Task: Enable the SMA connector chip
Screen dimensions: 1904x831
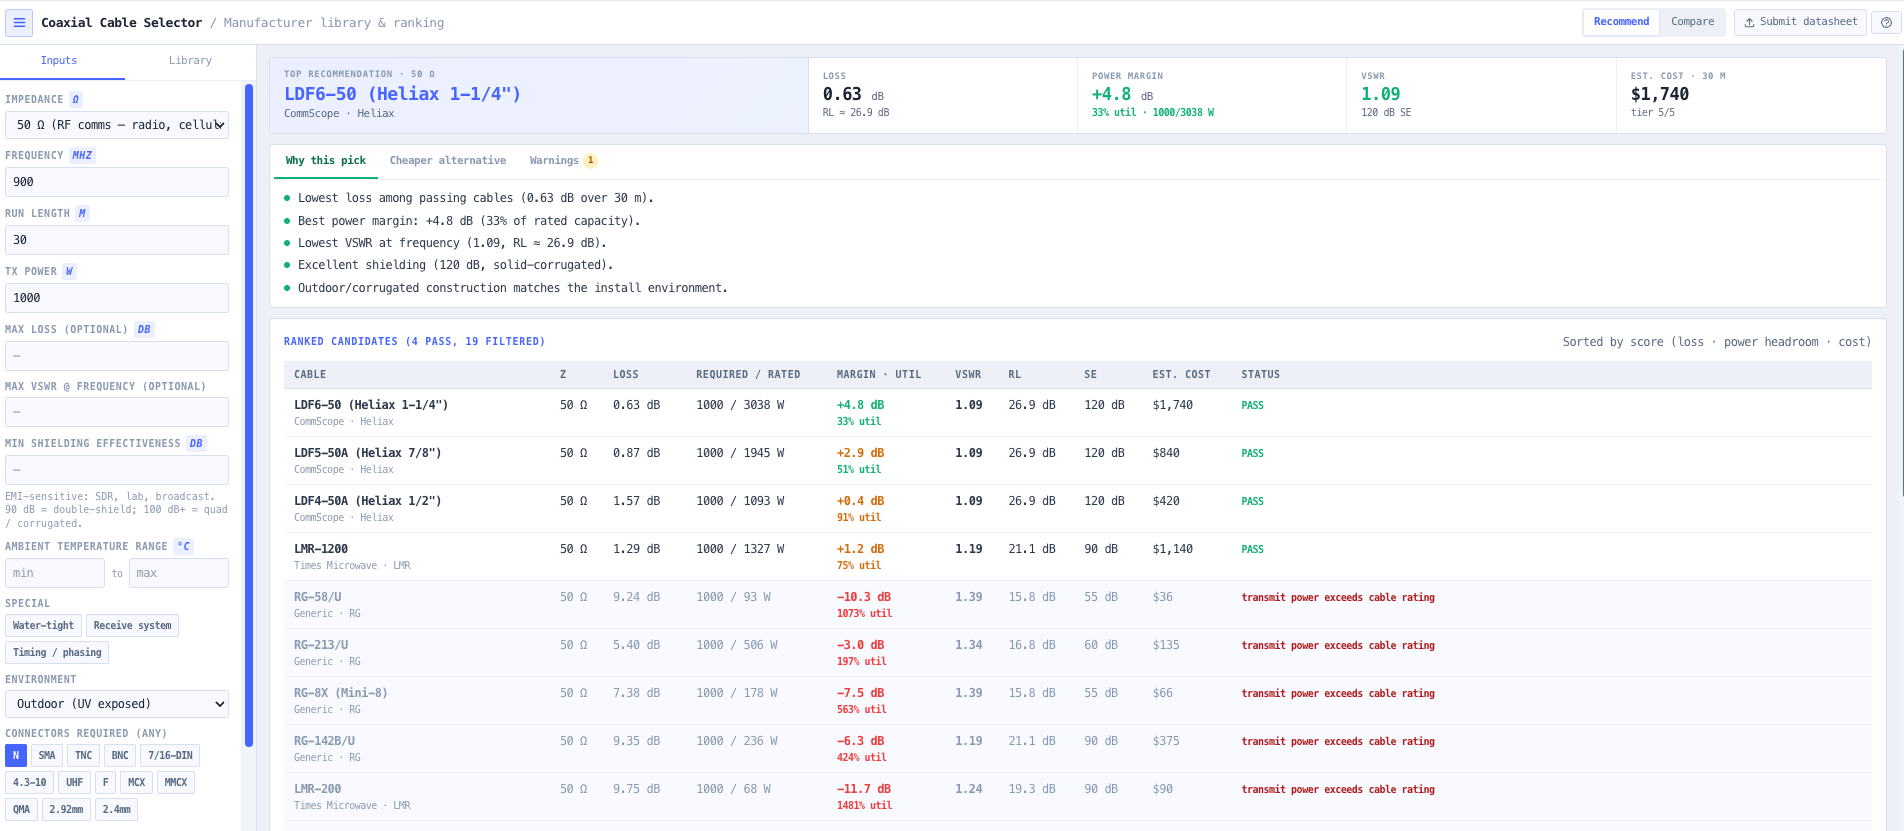Action: tap(47, 756)
